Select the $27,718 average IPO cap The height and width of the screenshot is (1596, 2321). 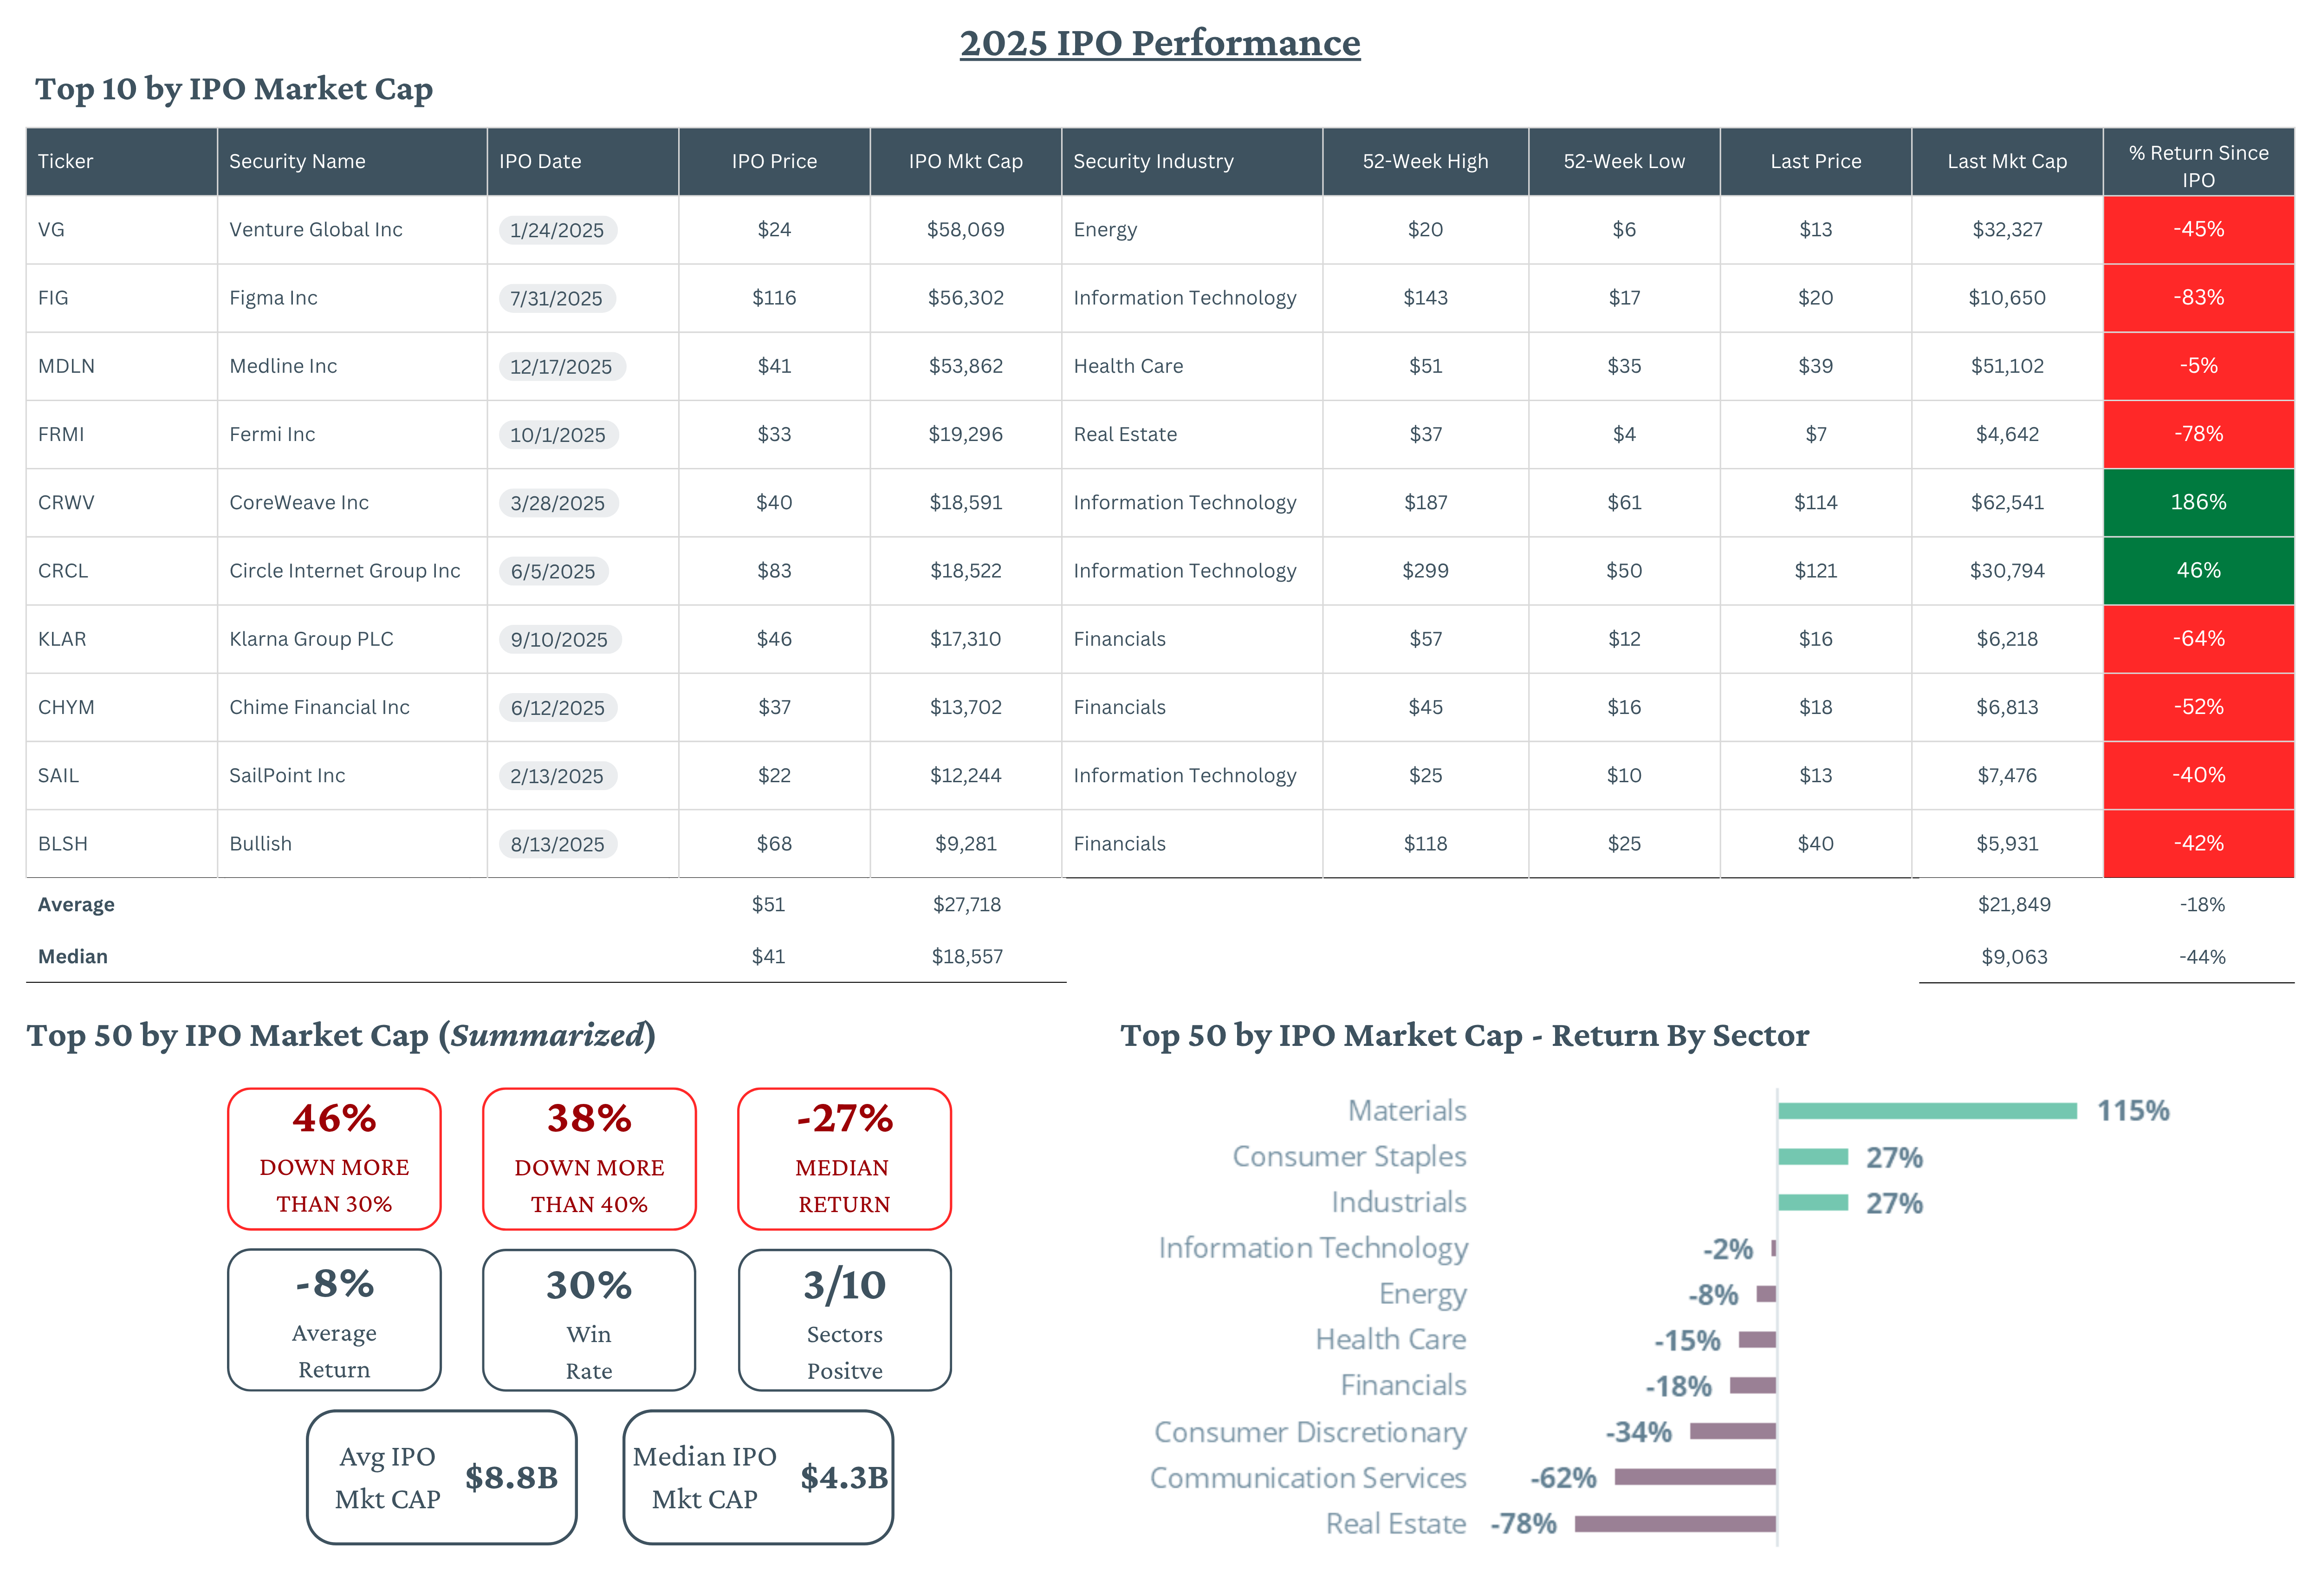coord(967,905)
